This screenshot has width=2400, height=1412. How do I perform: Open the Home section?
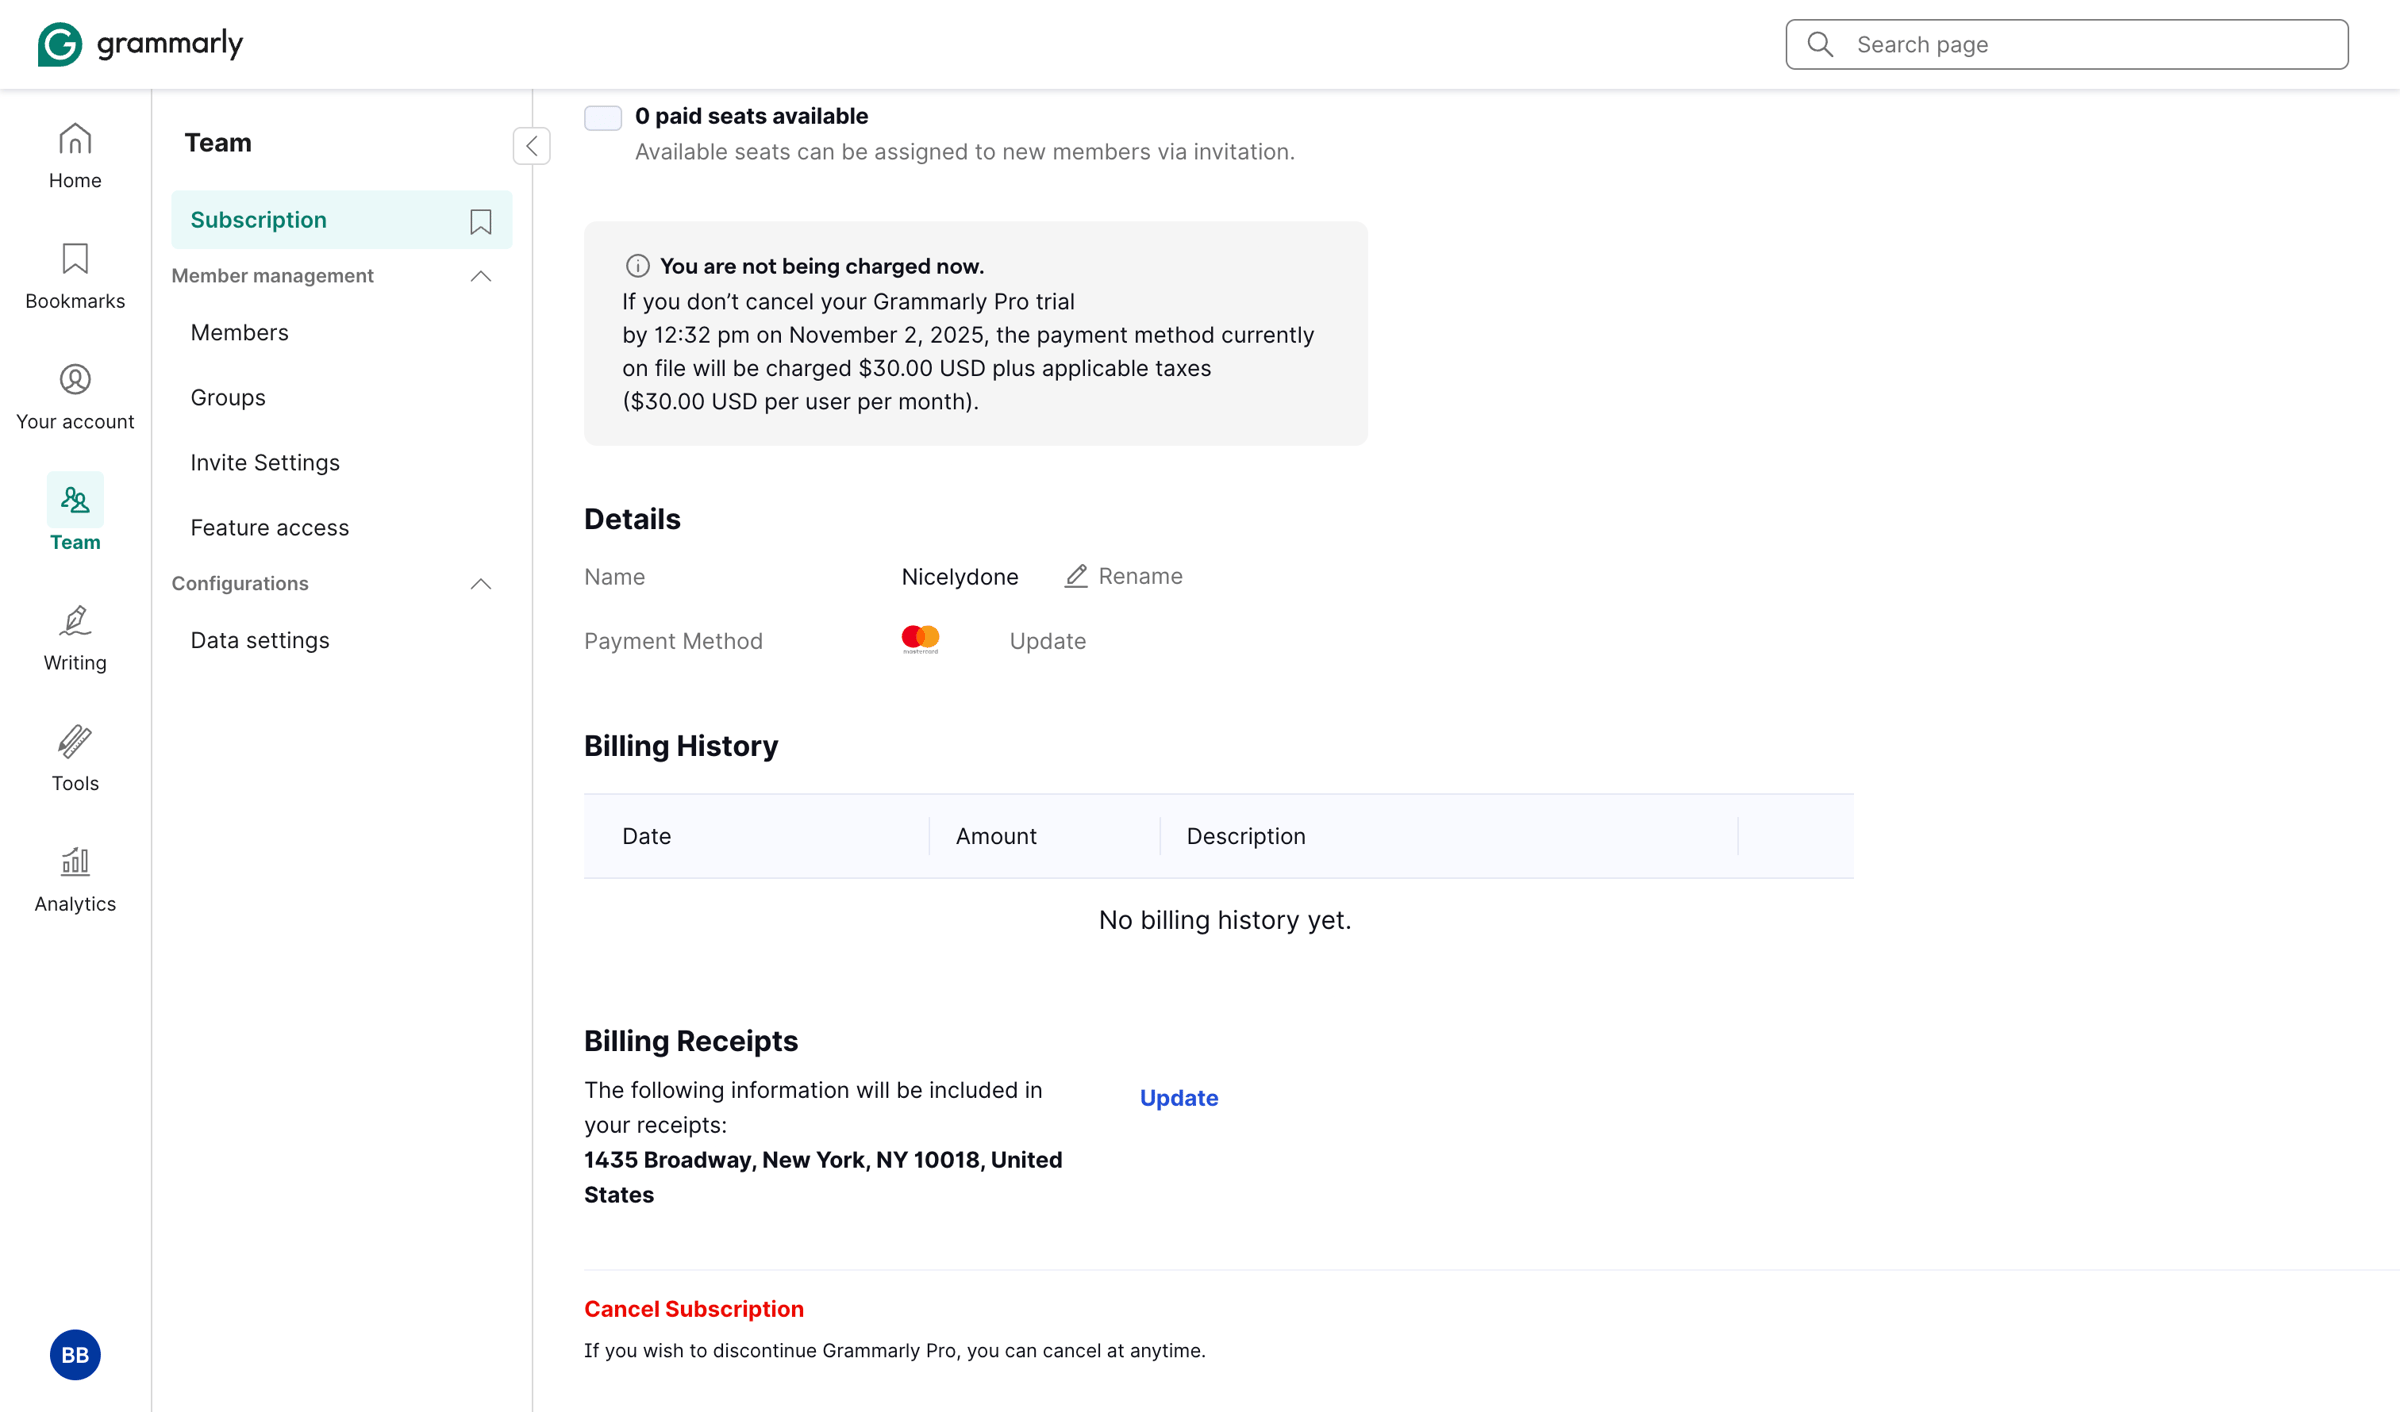click(75, 156)
